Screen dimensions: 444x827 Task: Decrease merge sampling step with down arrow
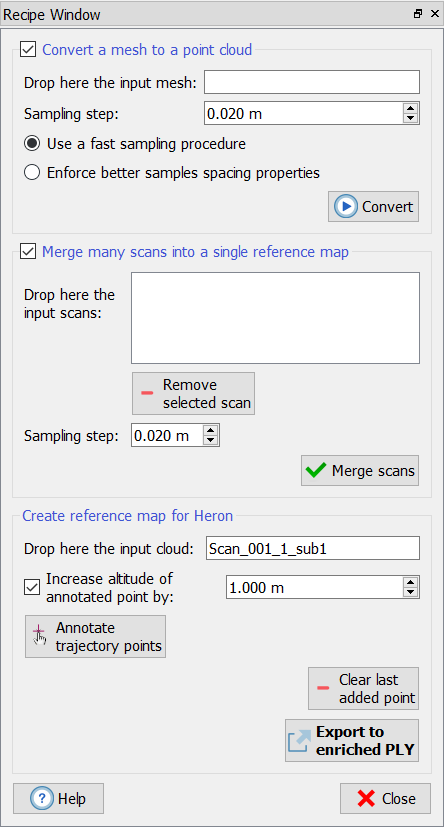[210, 440]
